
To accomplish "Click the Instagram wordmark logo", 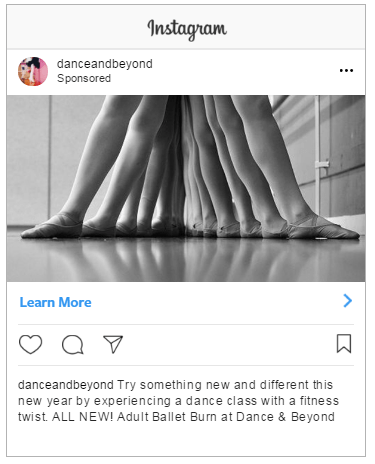I will pos(187,29).
